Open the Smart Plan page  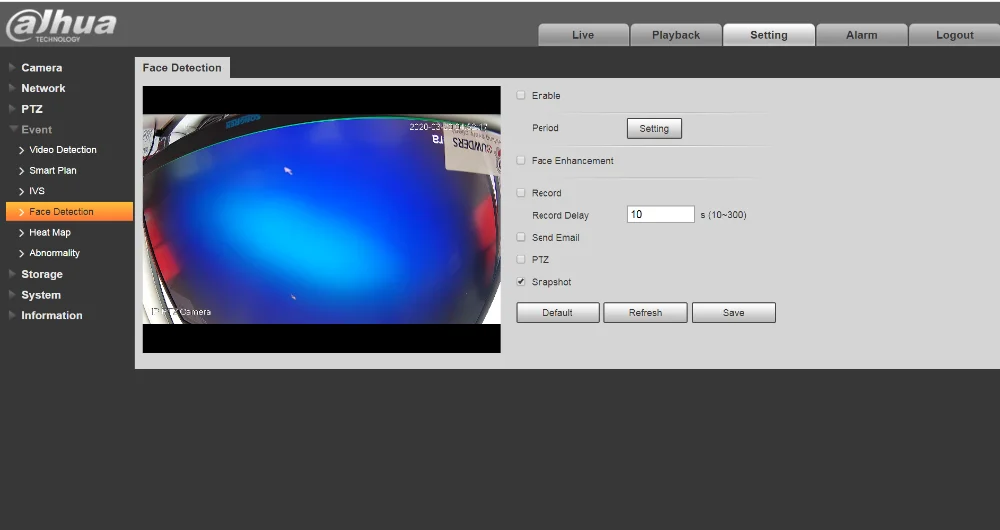[52, 170]
